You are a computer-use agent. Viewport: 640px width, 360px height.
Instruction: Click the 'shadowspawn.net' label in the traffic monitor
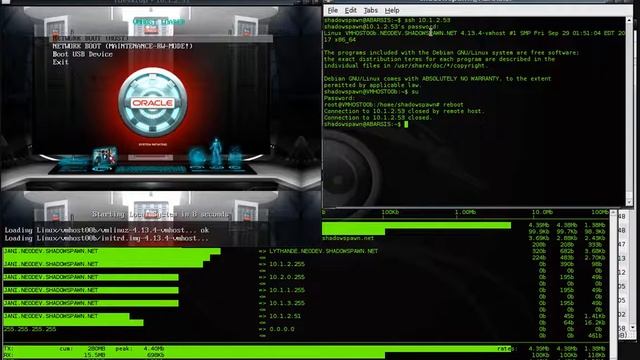coord(348,238)
